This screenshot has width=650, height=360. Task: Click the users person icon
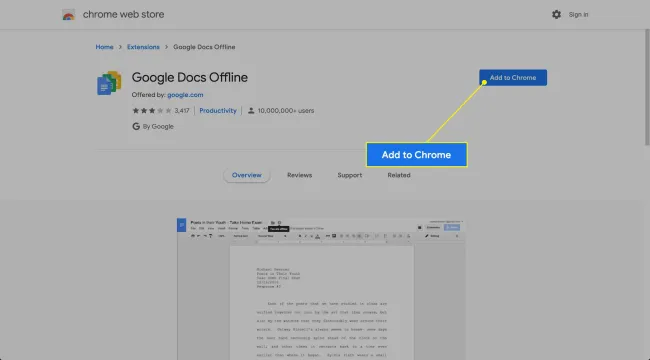251,111
